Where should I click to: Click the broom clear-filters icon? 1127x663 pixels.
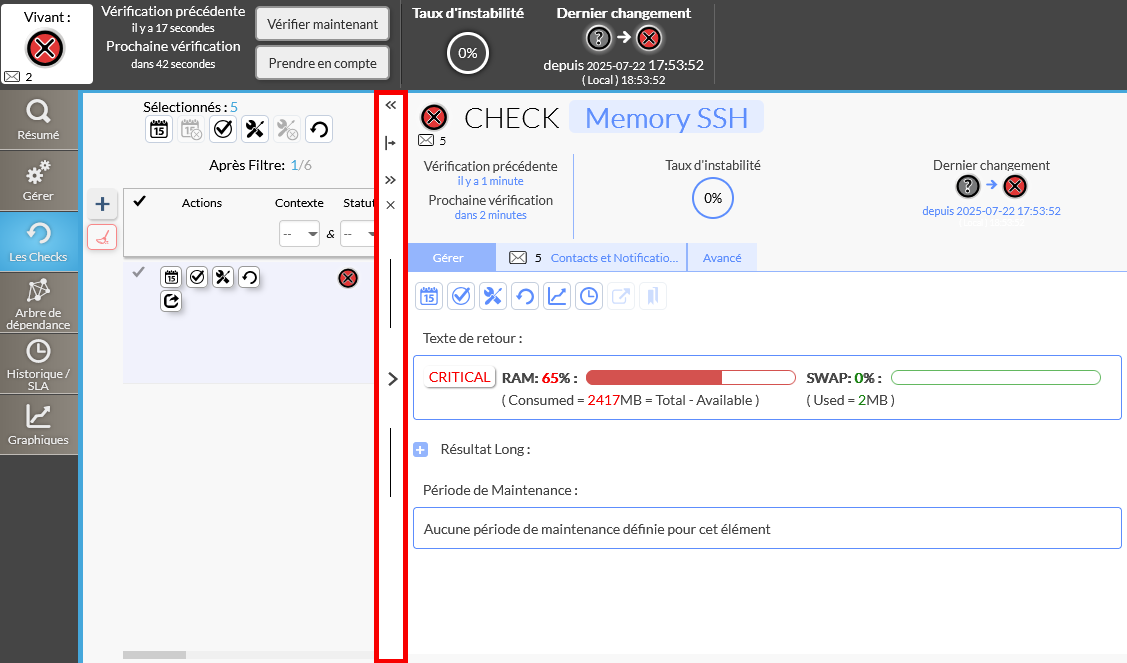pos(102,237)
